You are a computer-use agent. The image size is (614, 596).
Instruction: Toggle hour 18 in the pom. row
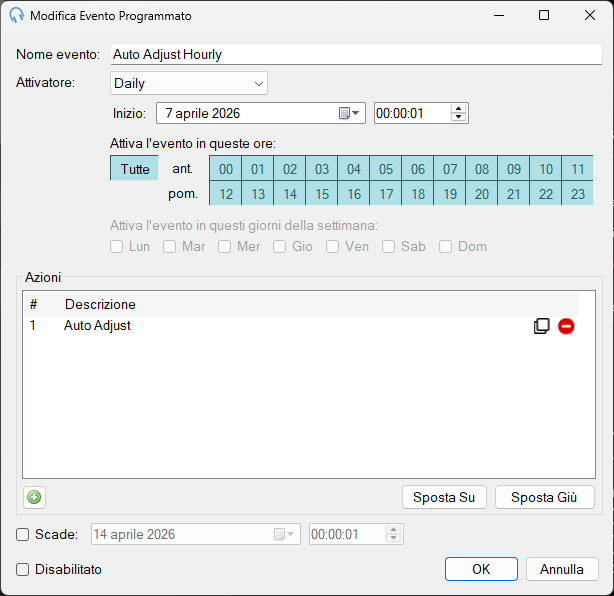point(418,193)
